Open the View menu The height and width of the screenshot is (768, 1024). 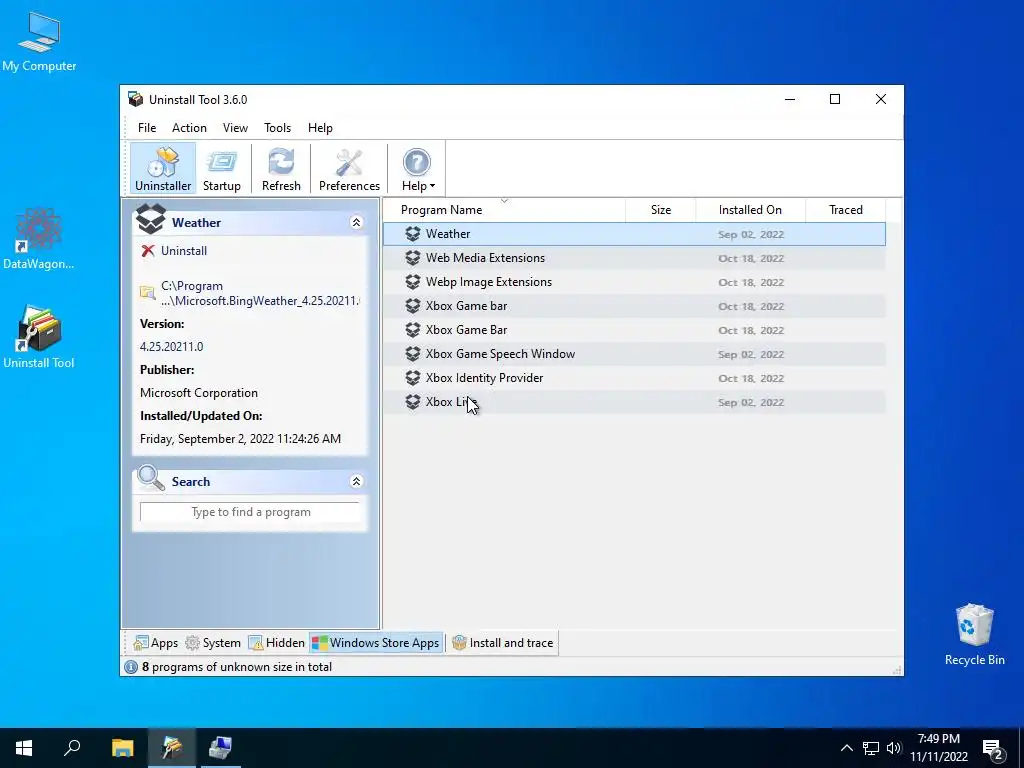click(x=235, y=128)
